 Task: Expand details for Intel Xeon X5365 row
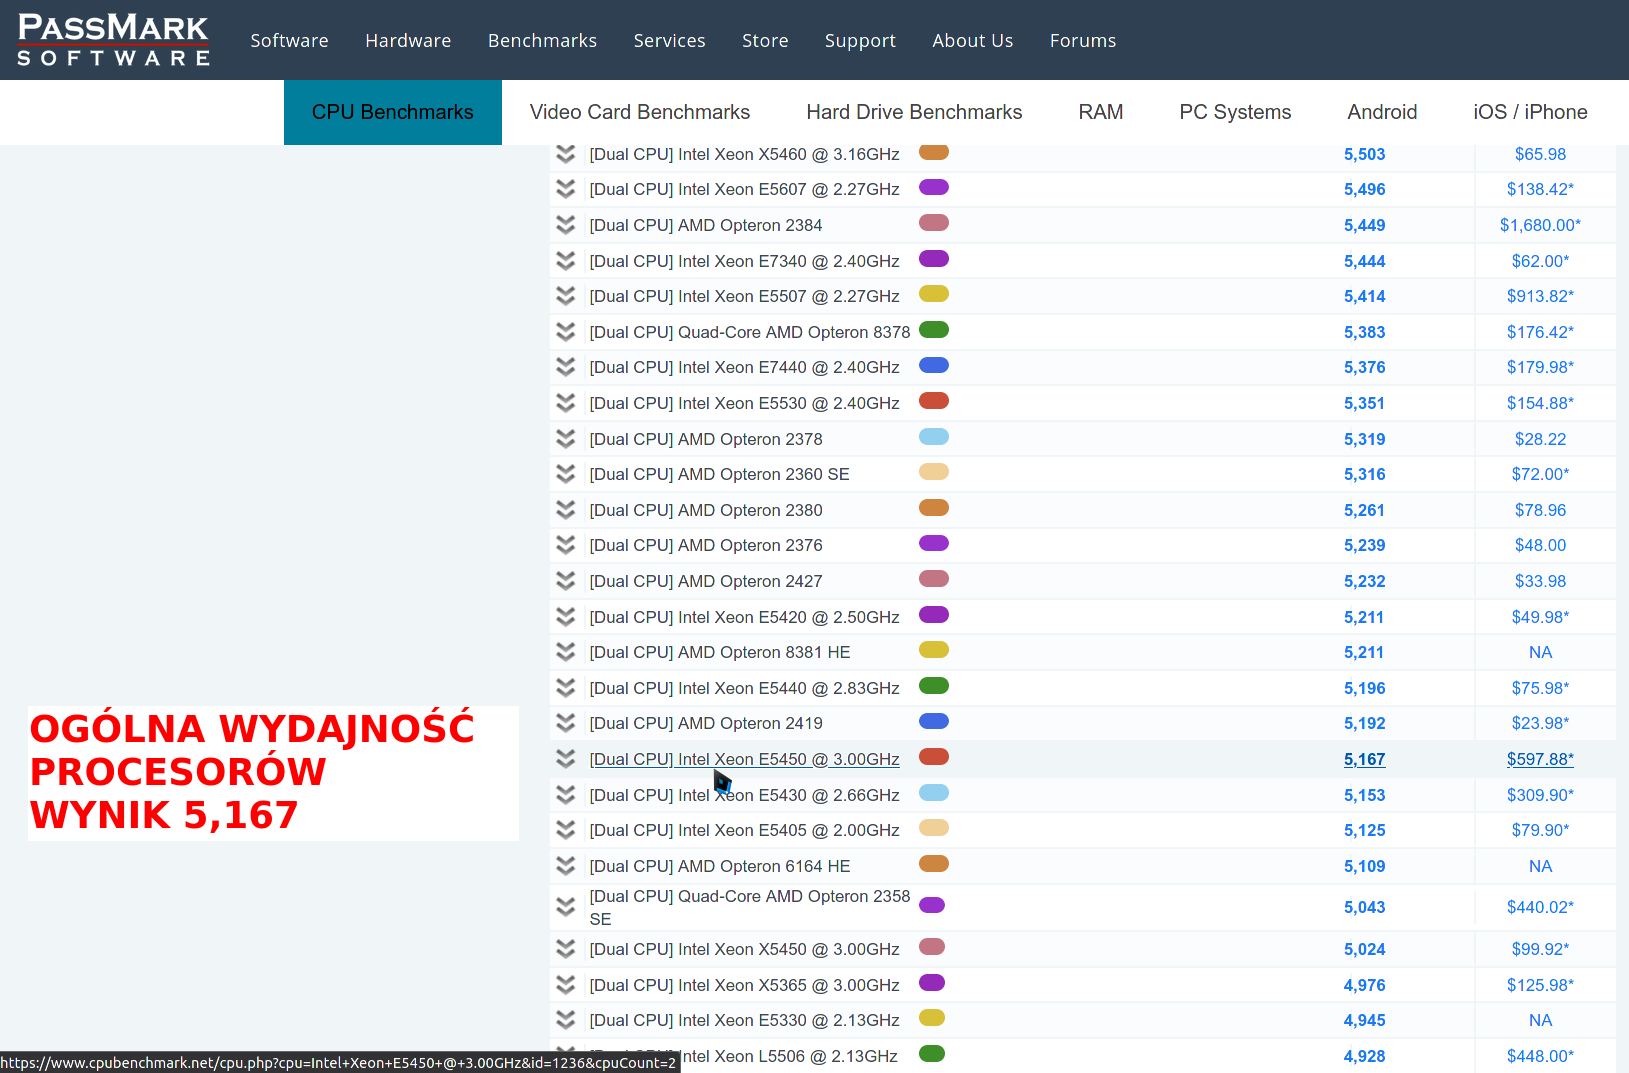566,985
